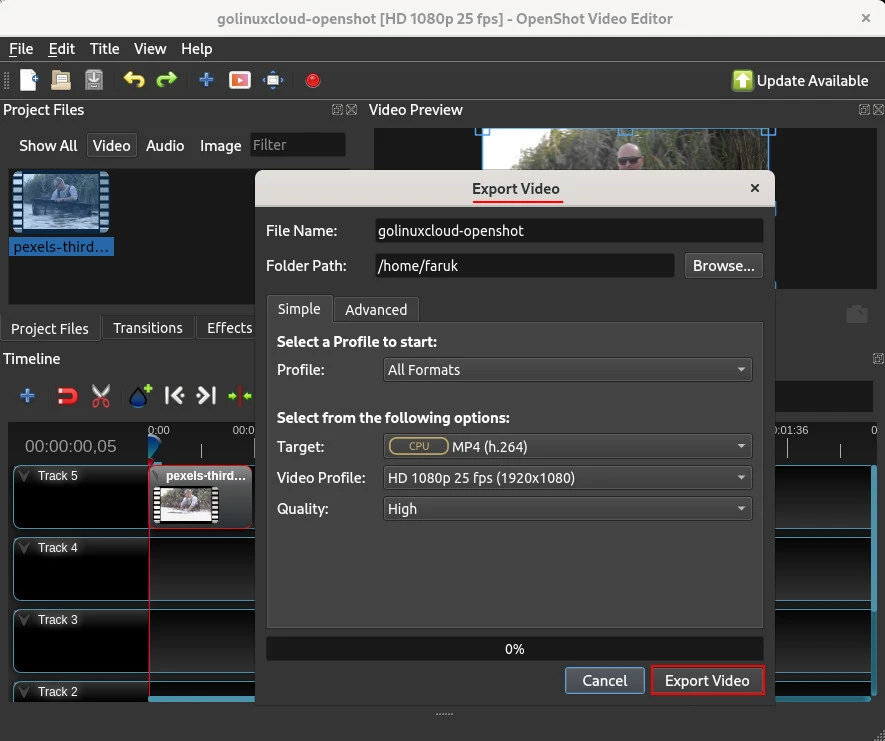Click the File Name input field

pyautogui.click(x=568, y=231)
